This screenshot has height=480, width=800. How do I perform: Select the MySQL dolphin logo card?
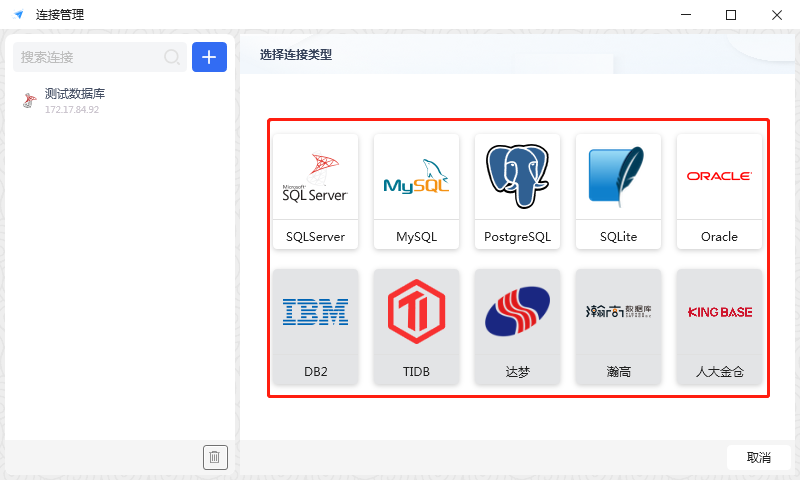pos(416,191)
